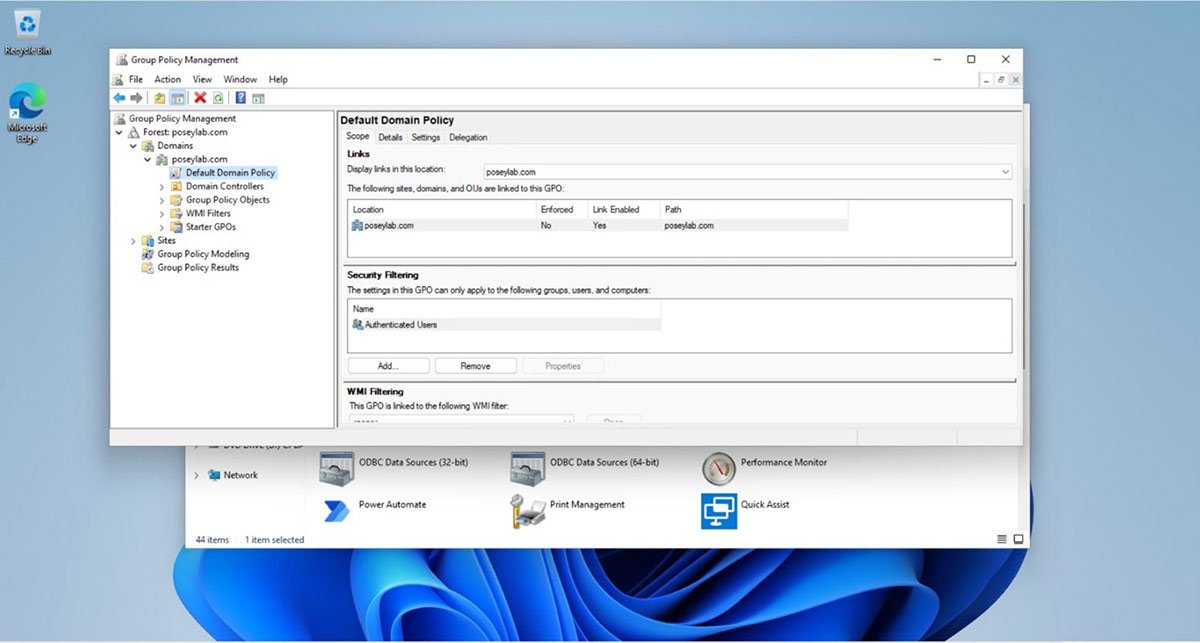Open the Action menu

click(166, 79)
